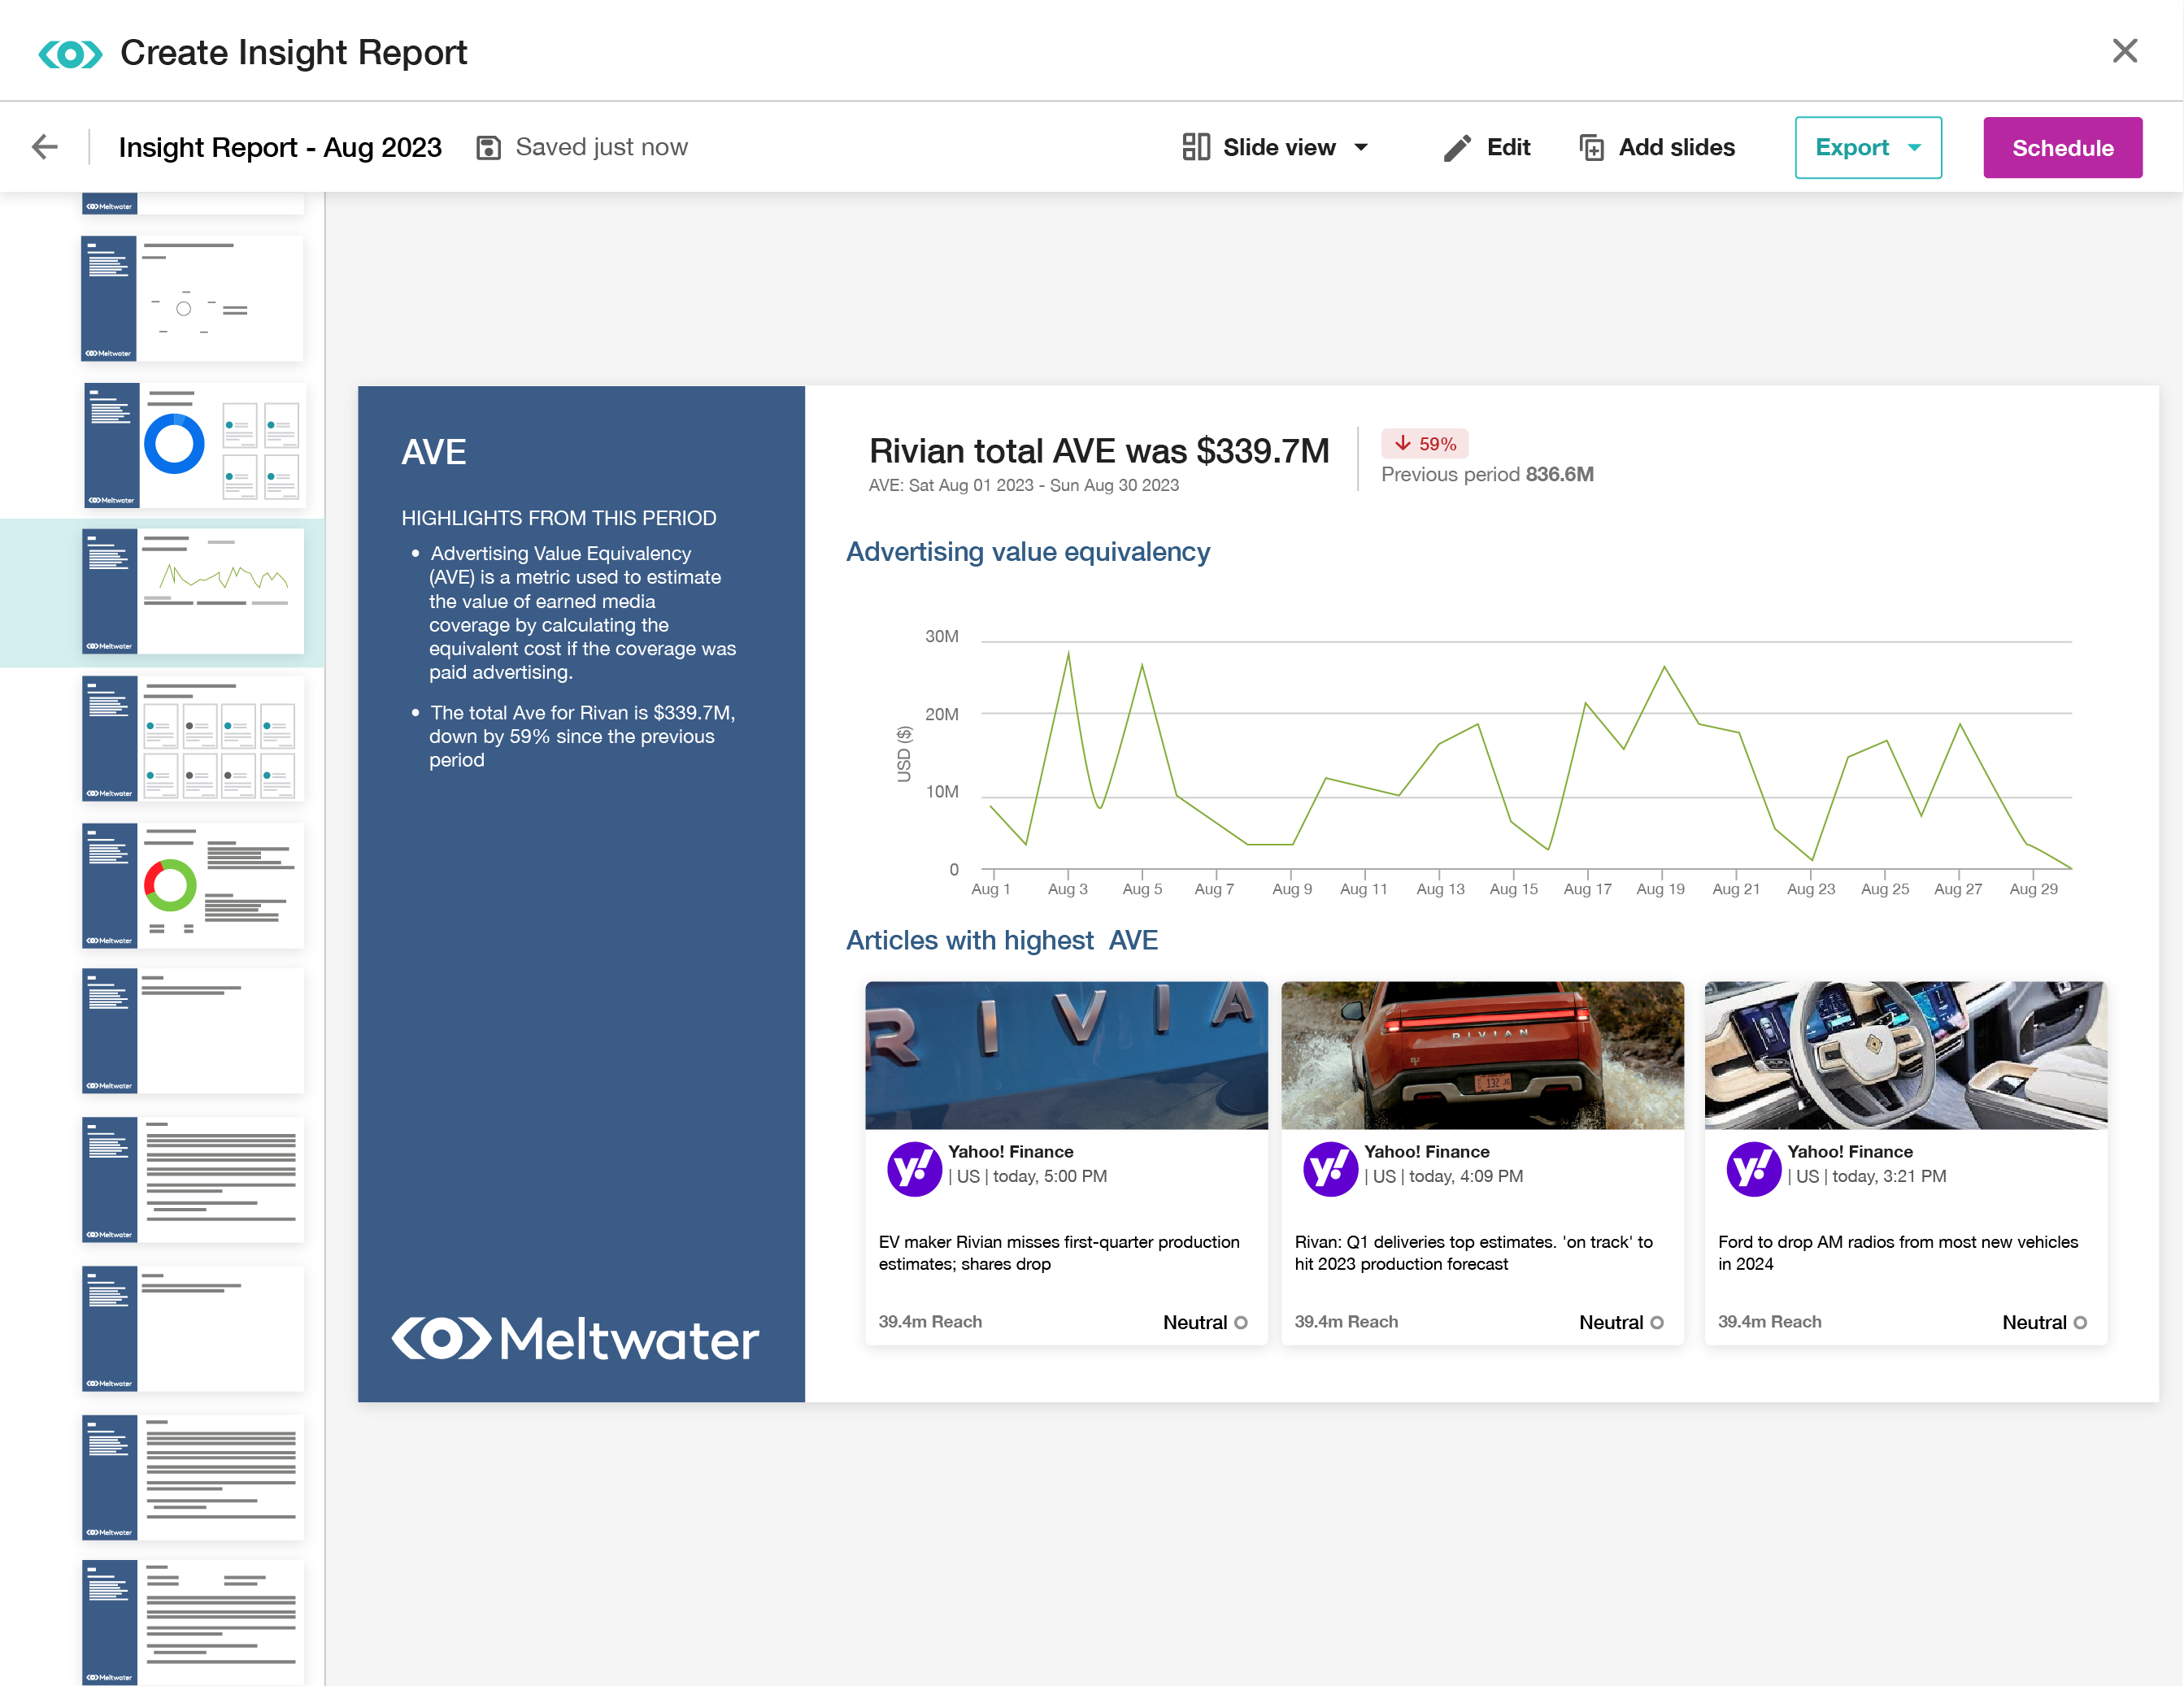Click Yahoo Finance logo on first article
The height and width of the screenshot is (1686, 2184).
point(914,1168)
